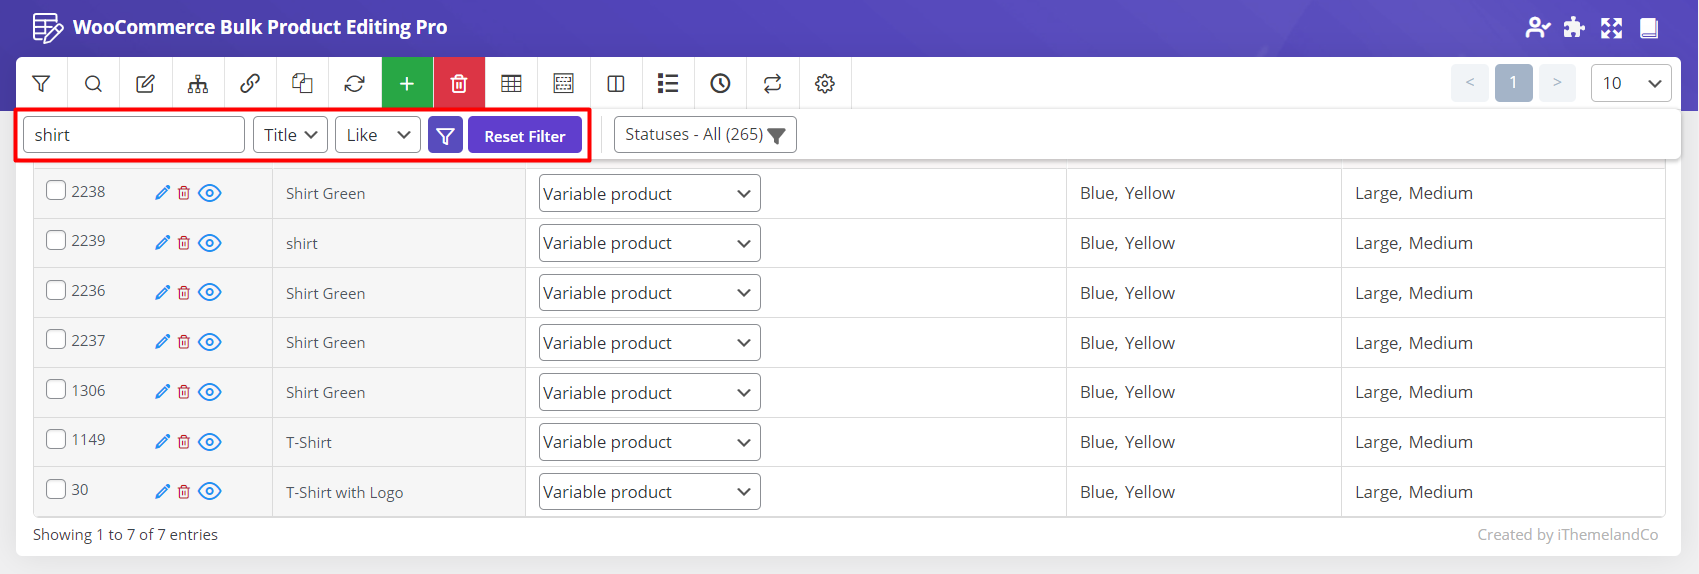Expand the Like operator dropdown
Viewport: 1699px width, 574px height.
coord(378,135)
